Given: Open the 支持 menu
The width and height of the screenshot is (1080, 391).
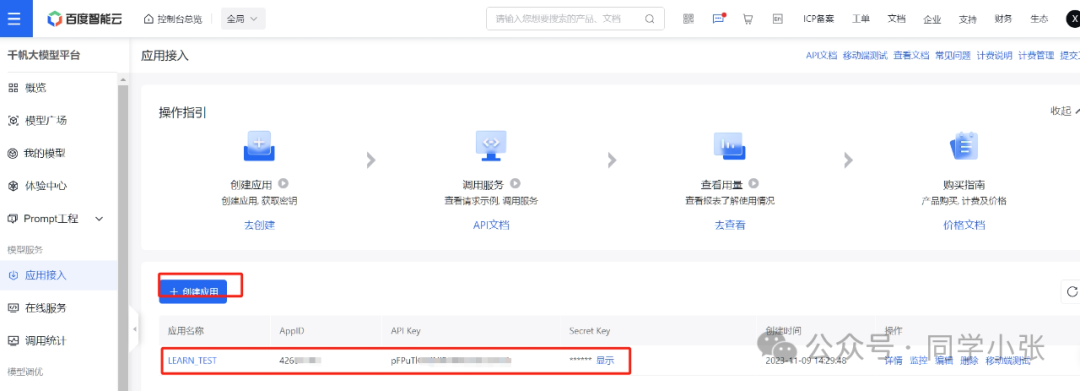Looking at the screenshot, I should click(x=968, y=19).
